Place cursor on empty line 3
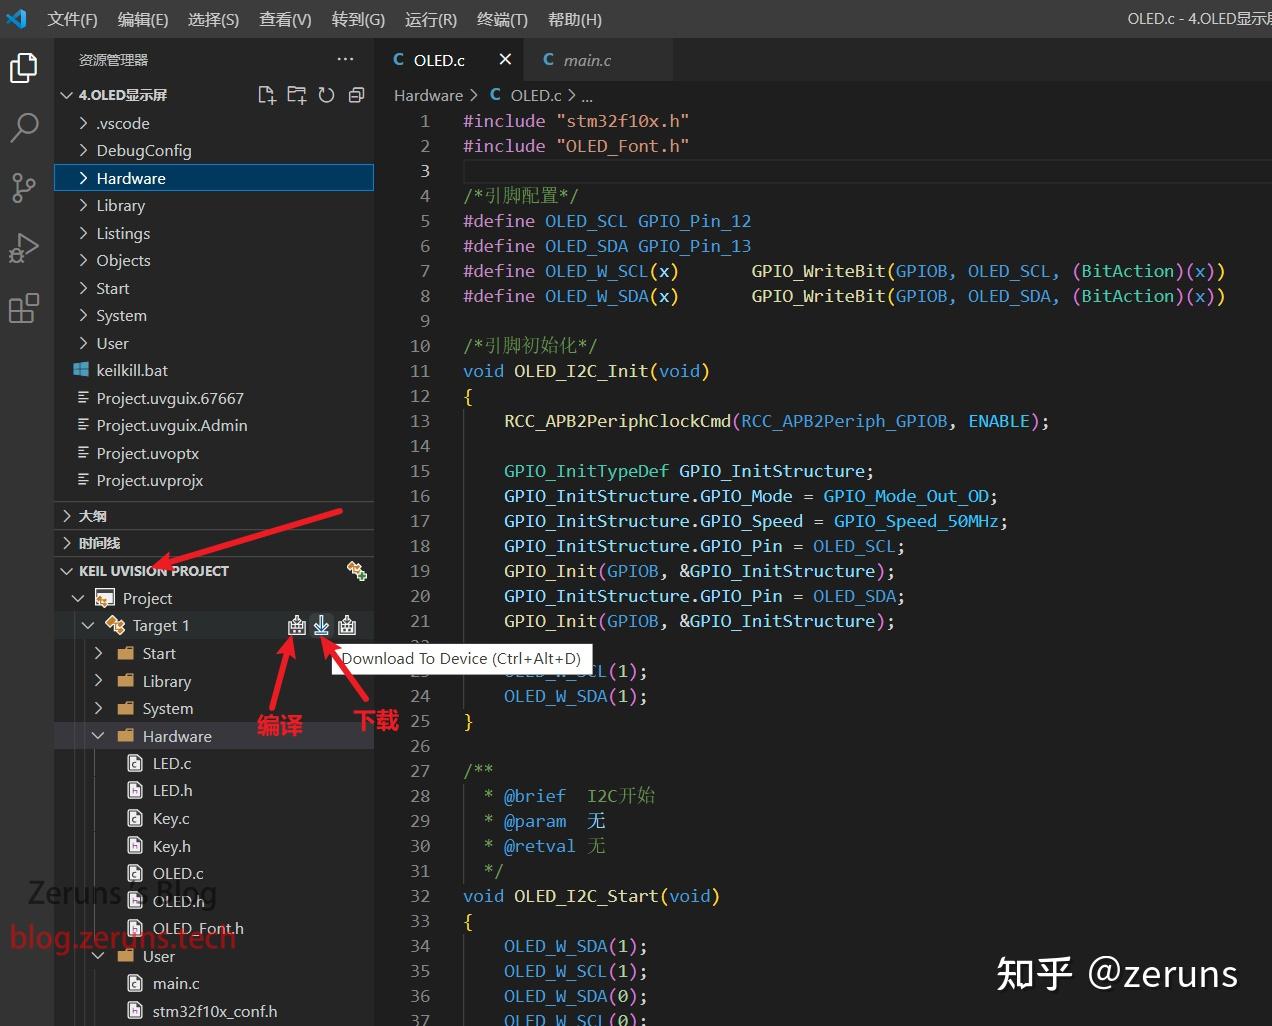Image resolution: width=1272 pixels, height=1026 pixels. [x=865, y=171]
